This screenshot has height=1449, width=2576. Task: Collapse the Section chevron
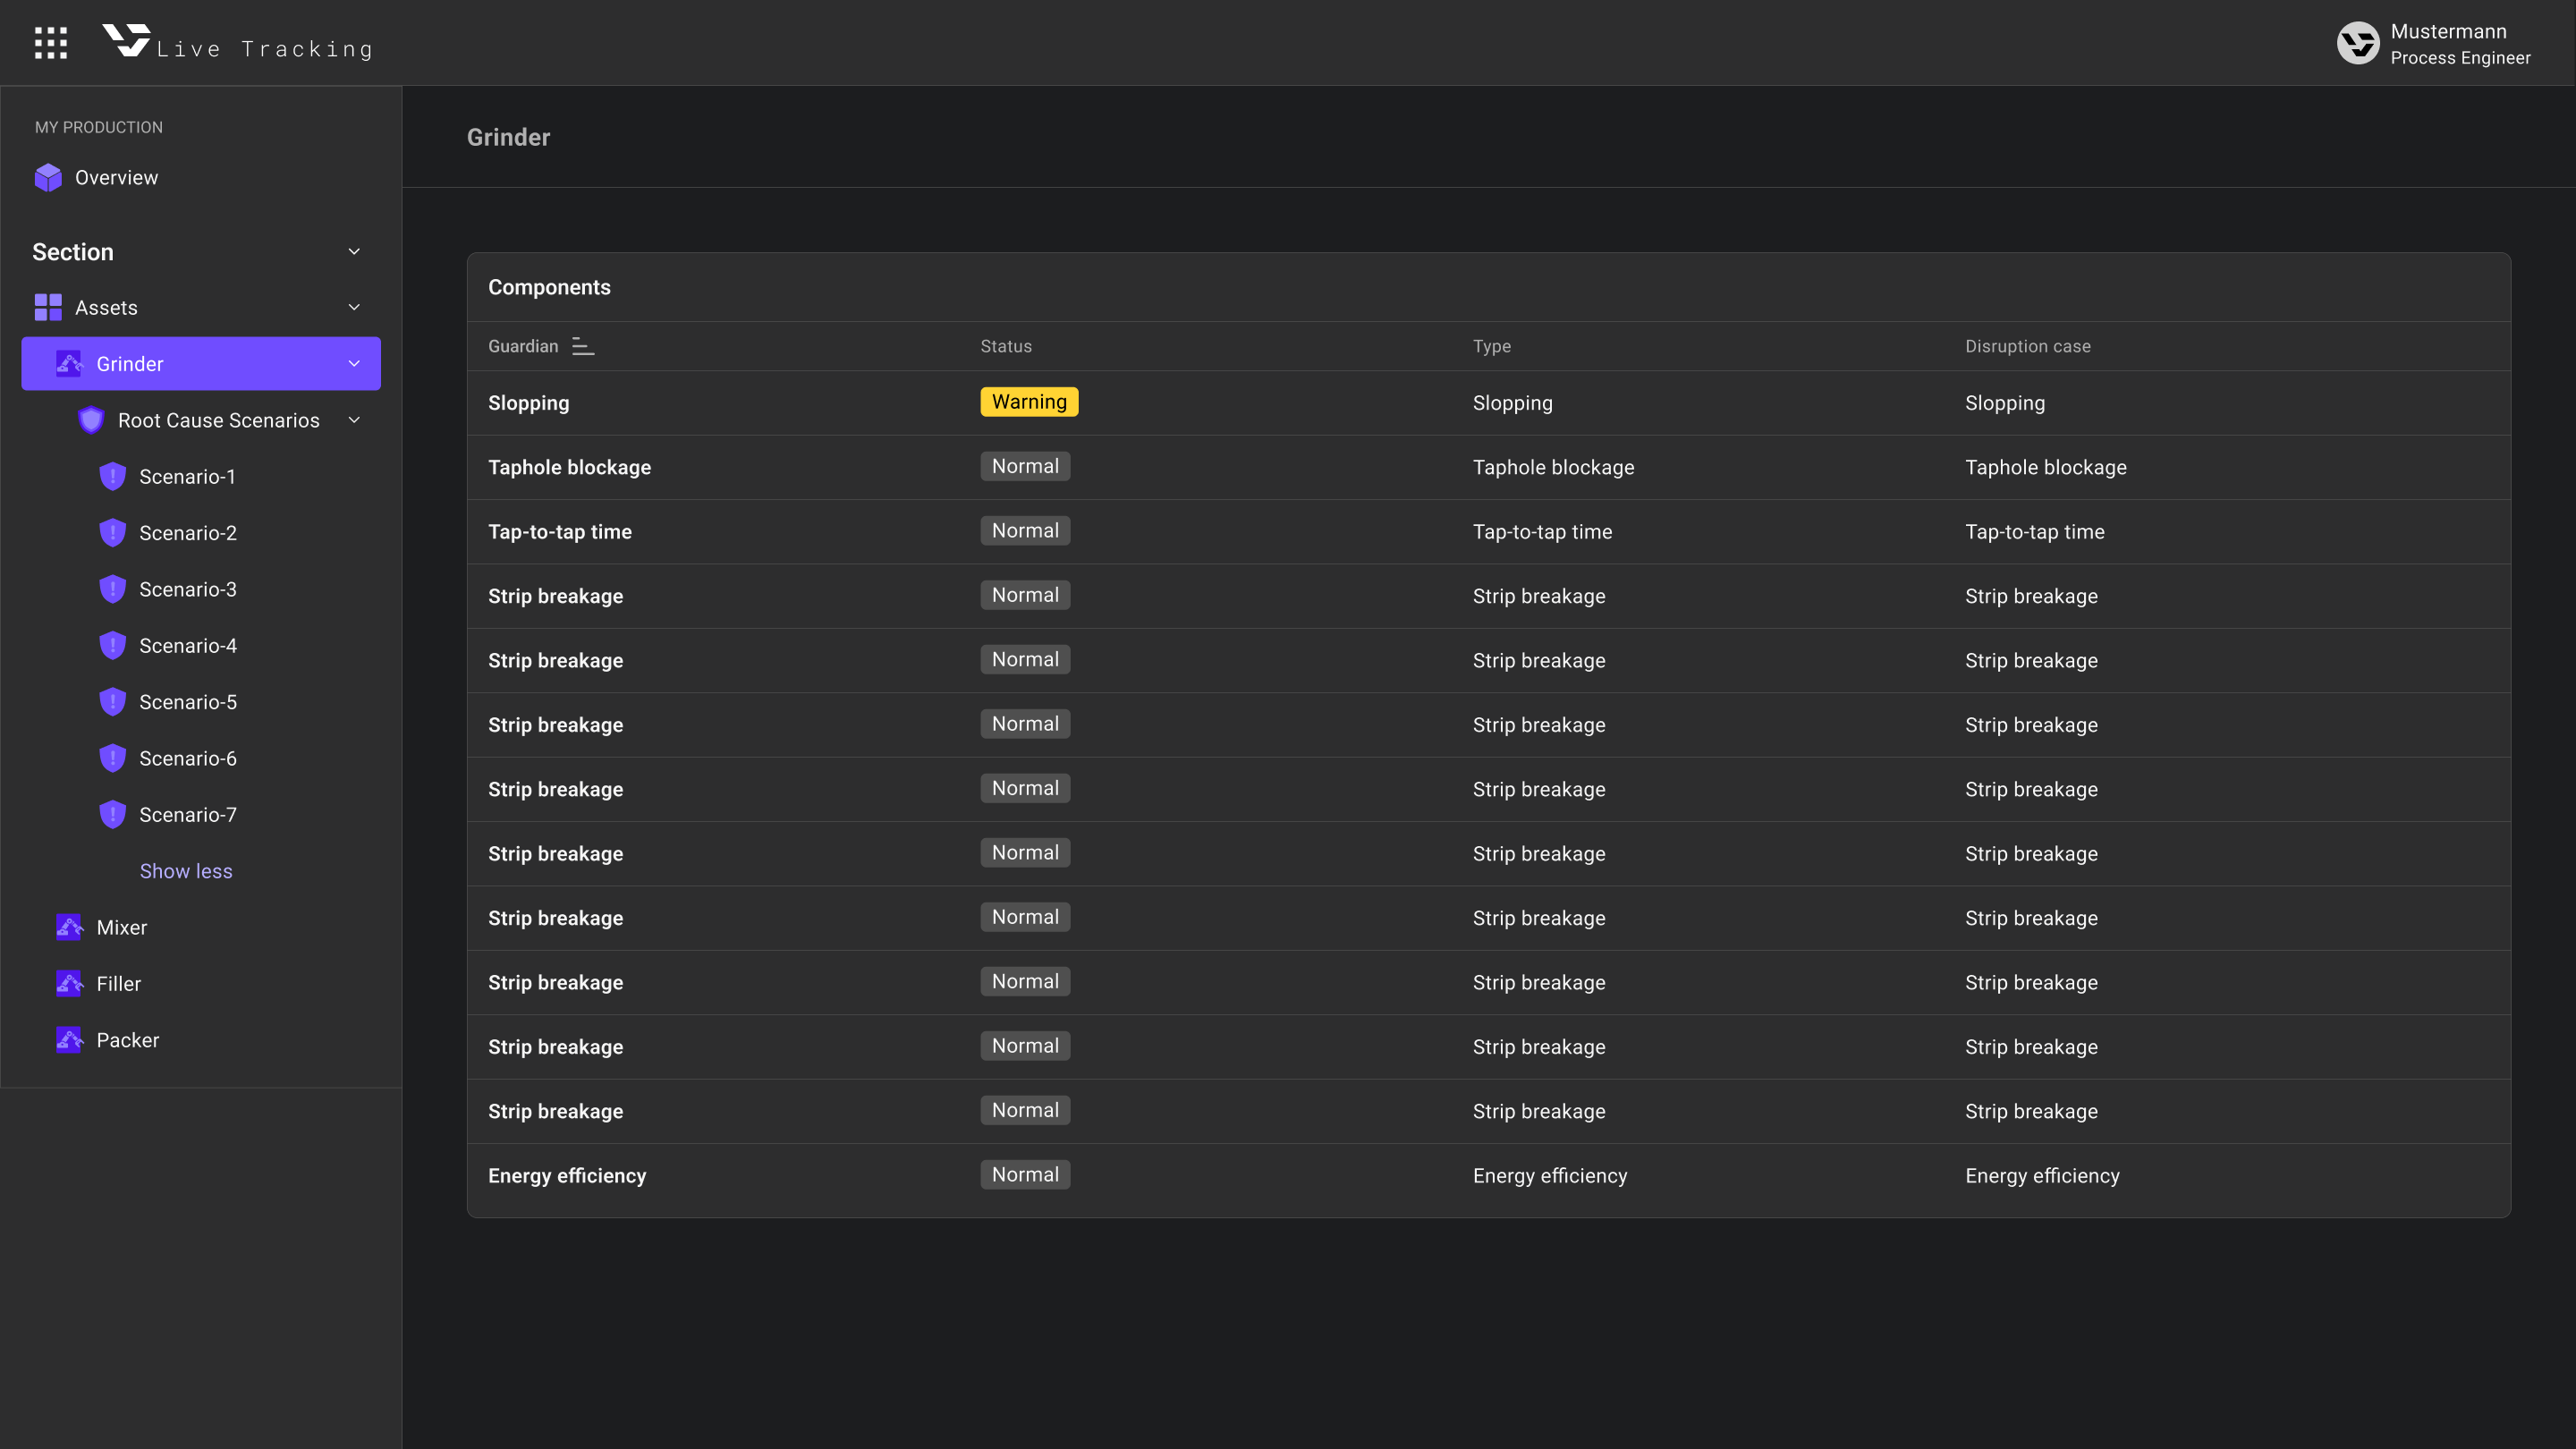[x=354, y=251]
